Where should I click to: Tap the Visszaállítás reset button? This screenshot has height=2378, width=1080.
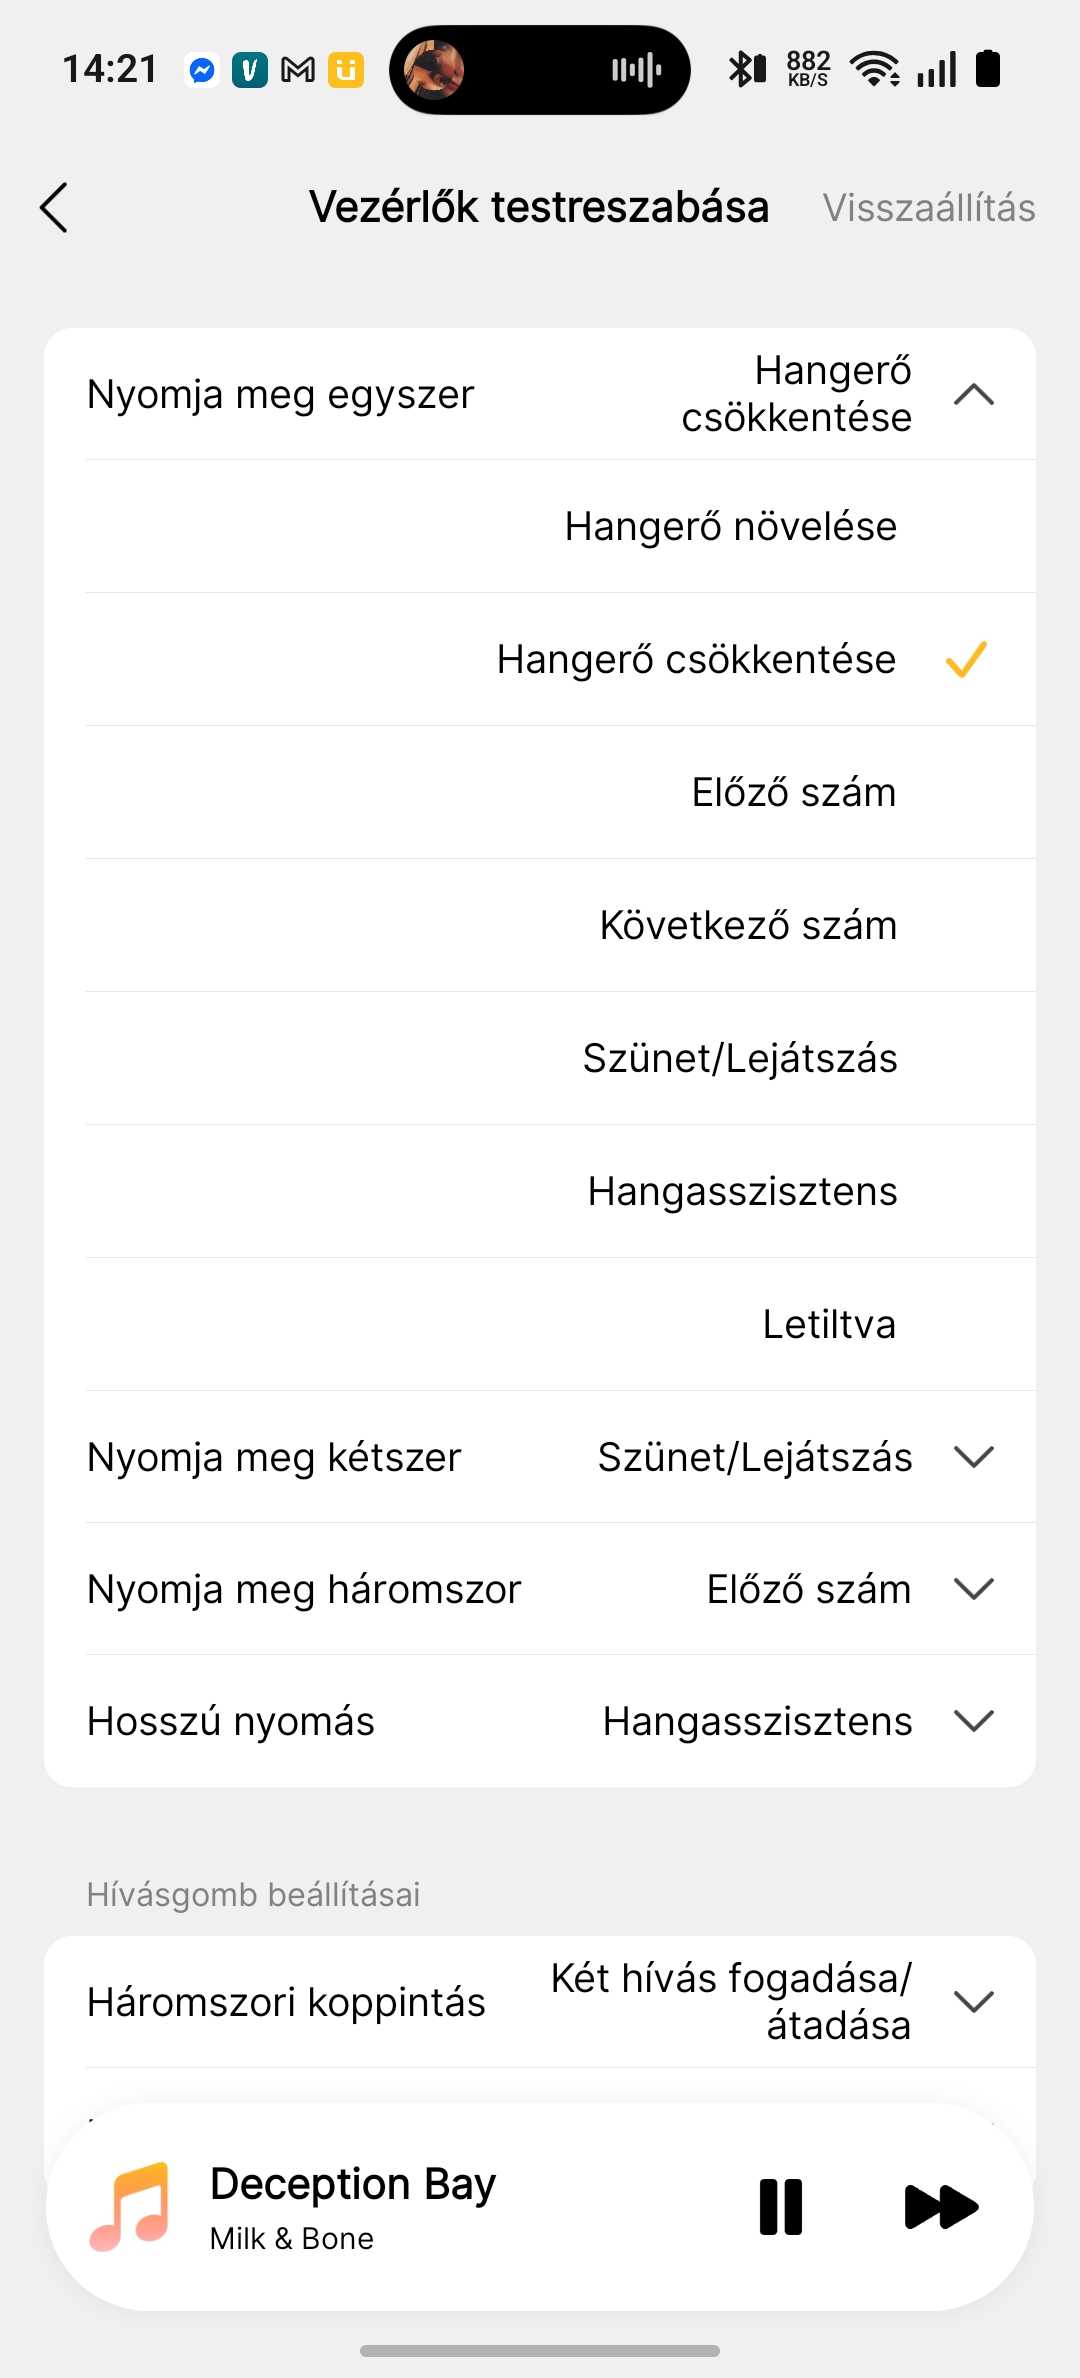click(x=929, y=208)
